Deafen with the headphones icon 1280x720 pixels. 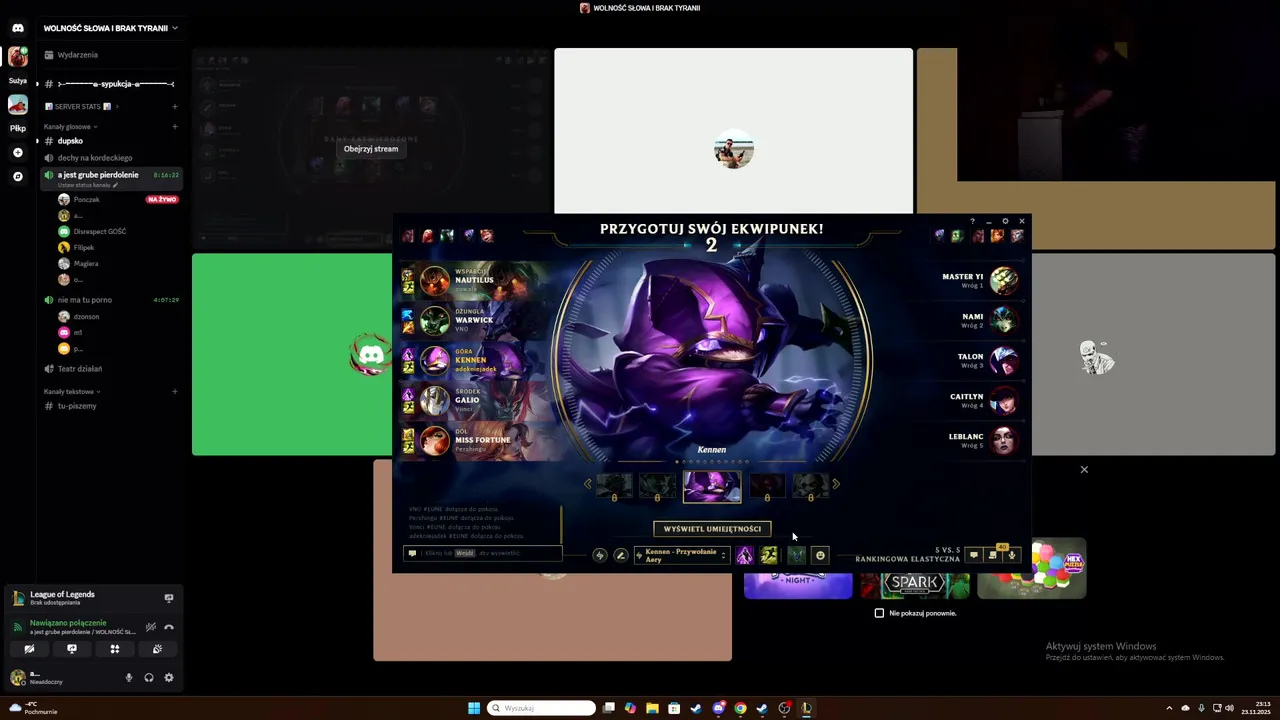coord(149,677)
